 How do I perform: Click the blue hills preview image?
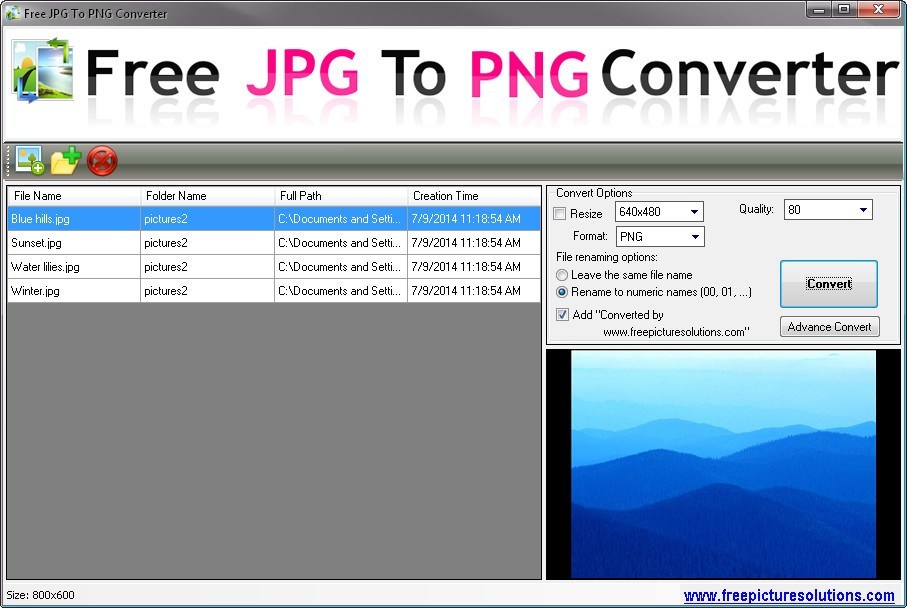(x=723, y=464)
